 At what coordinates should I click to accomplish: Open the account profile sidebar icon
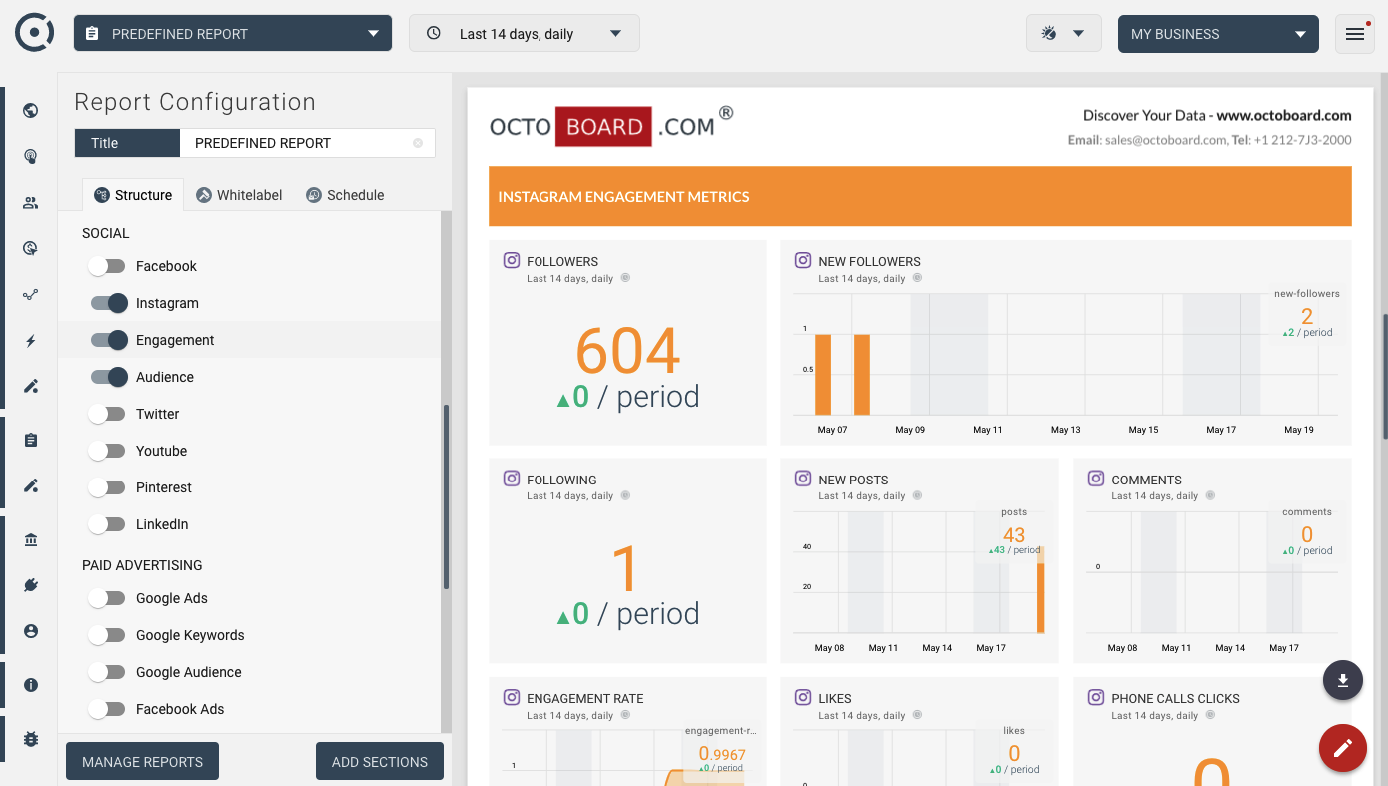tap(31, 631)
